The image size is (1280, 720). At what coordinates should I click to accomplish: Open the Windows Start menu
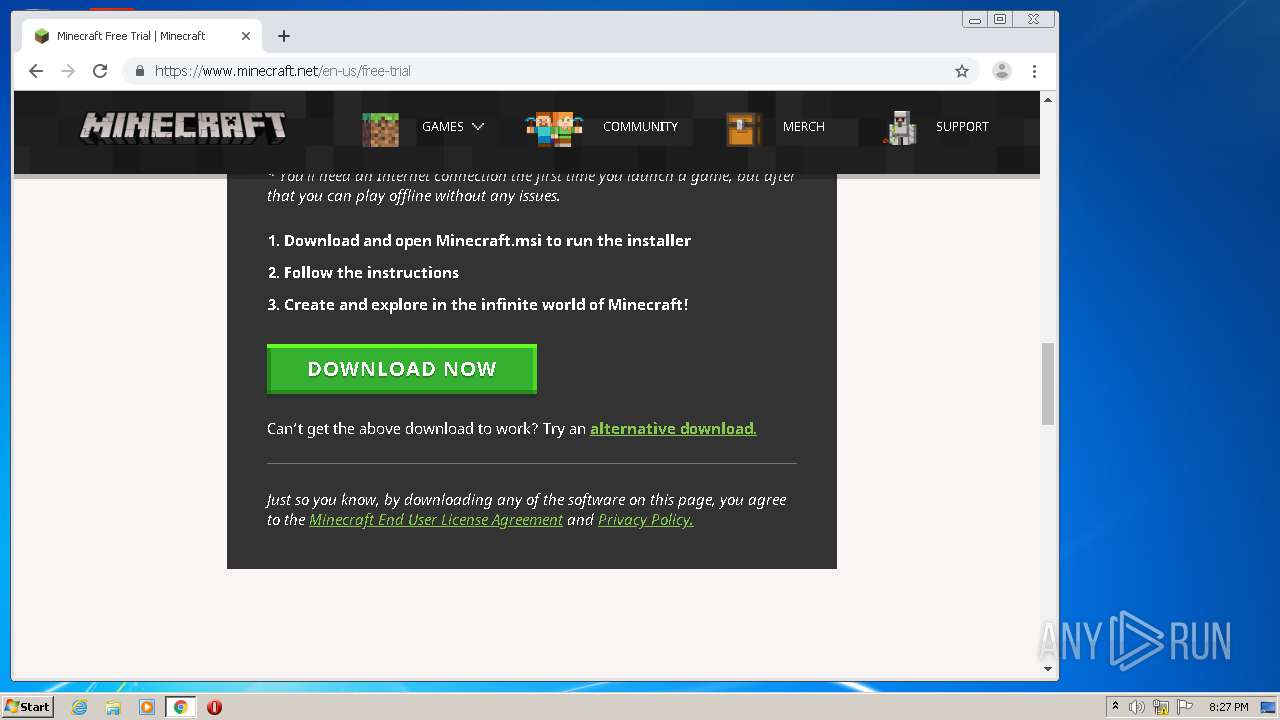click(27, 707)
